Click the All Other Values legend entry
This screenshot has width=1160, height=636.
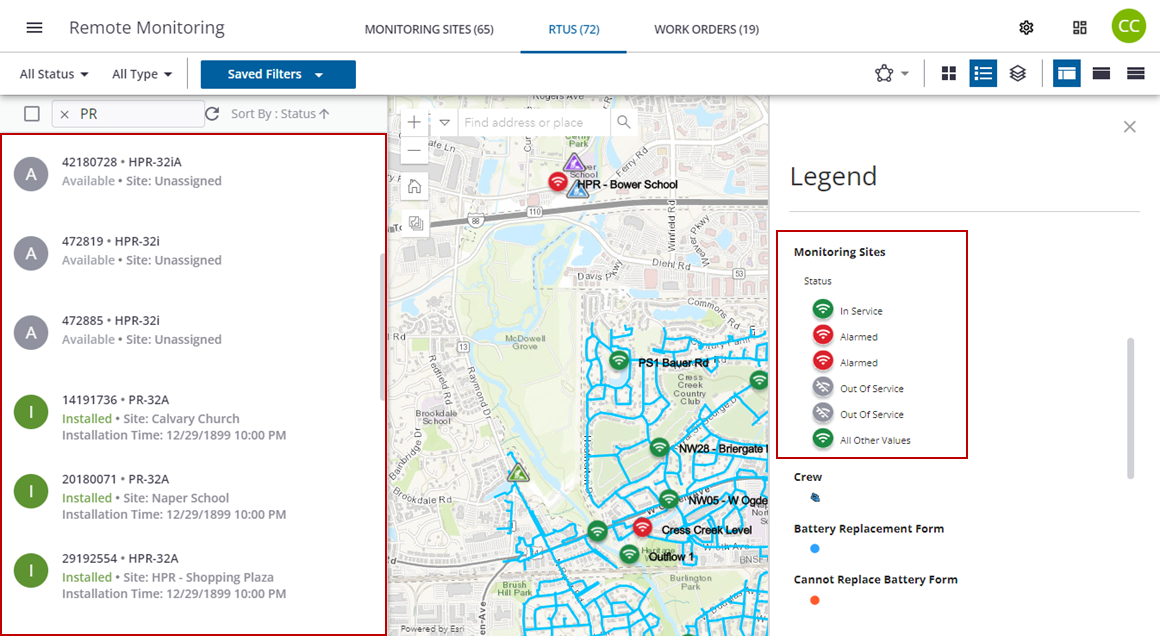[861, 439]
